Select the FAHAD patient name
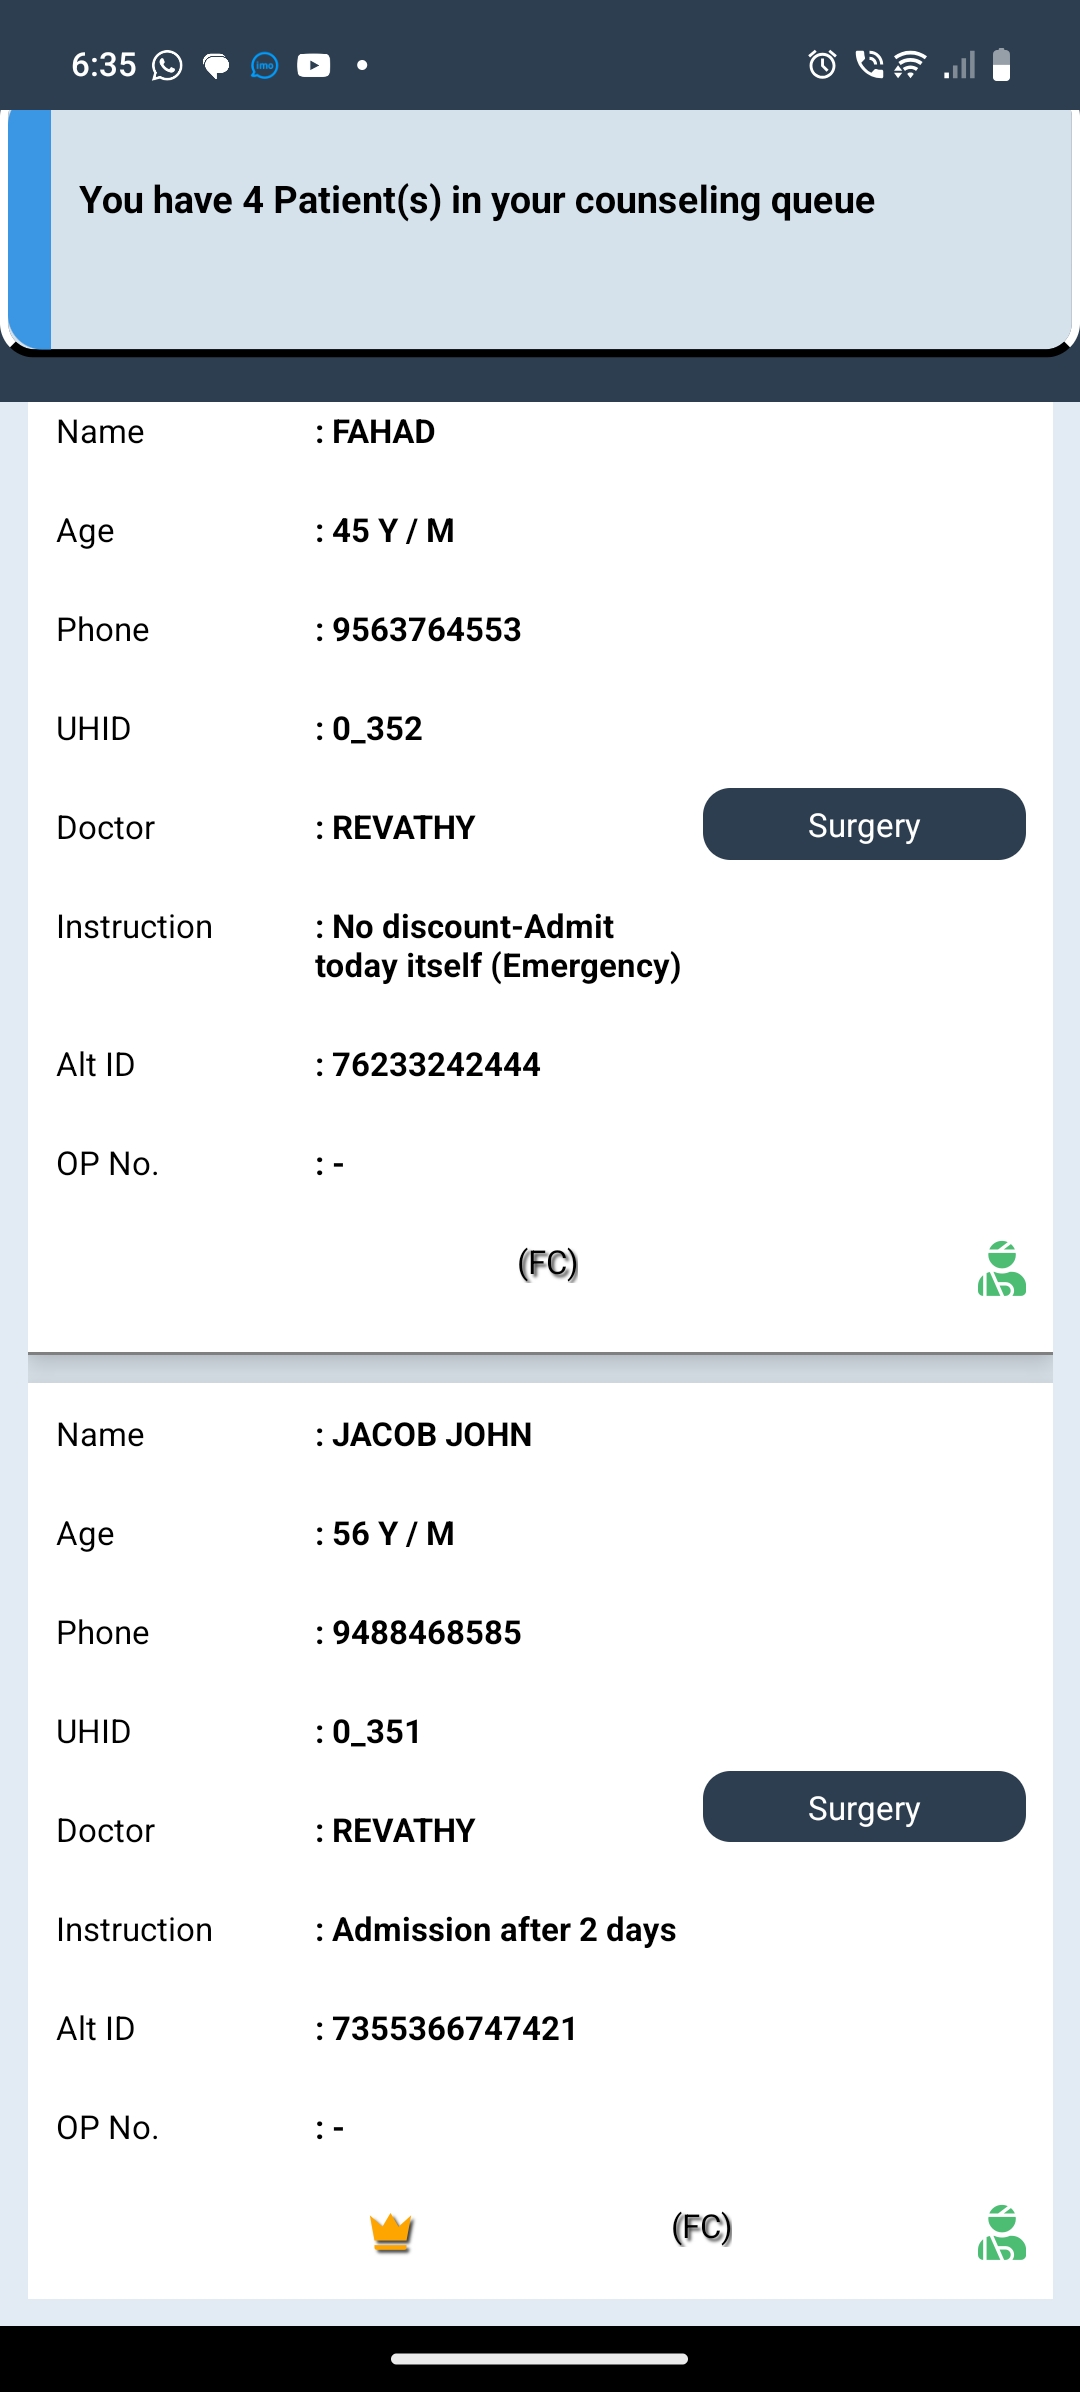The image size is (1080, 2392). 383,432
